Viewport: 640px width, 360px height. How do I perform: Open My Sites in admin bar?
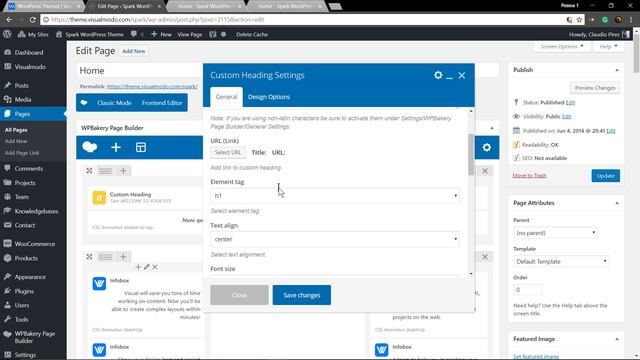pyautogui.click(x=33, y=34)
